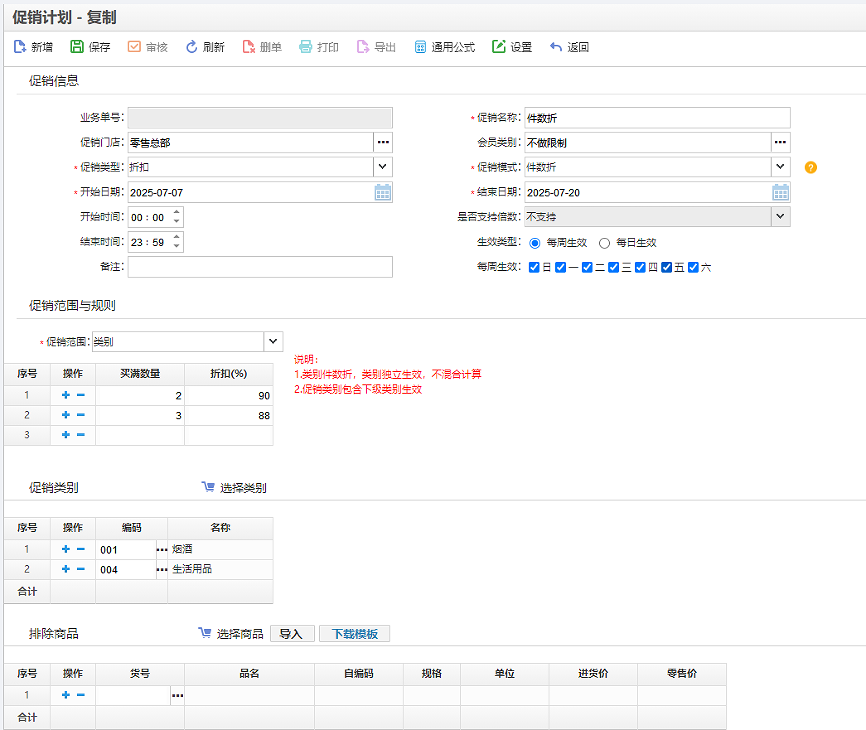Click the 导入 import button
Image resolution: width=866 pixels, height=730 pixels.
click(x=292, y=634)
